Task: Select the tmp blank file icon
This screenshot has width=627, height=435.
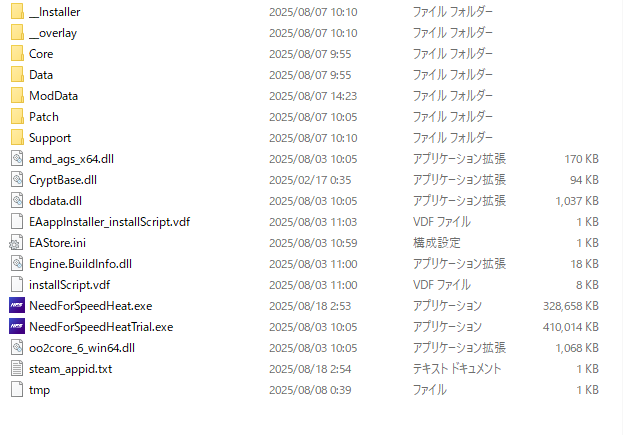Action: click(x=17, y=390)
